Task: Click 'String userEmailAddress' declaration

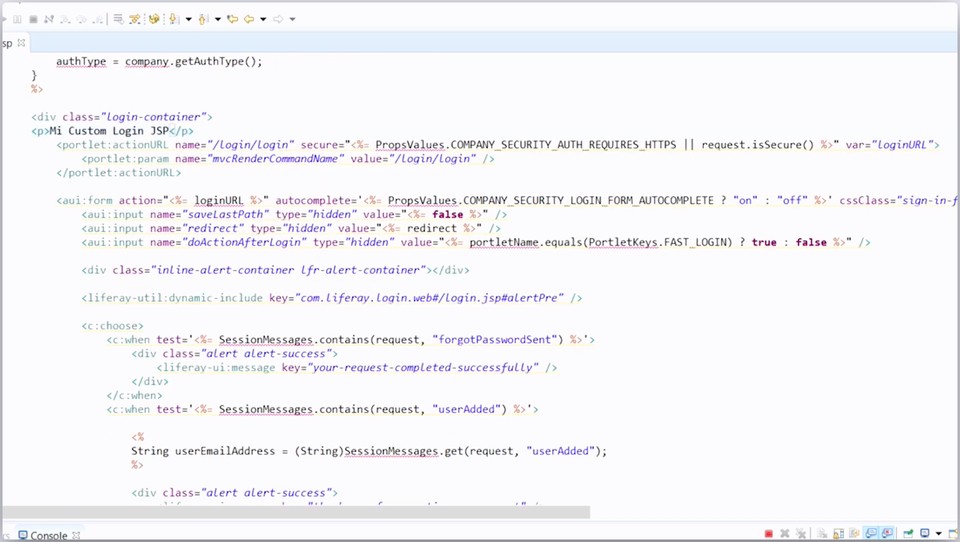Action: [x=203, y=451]
